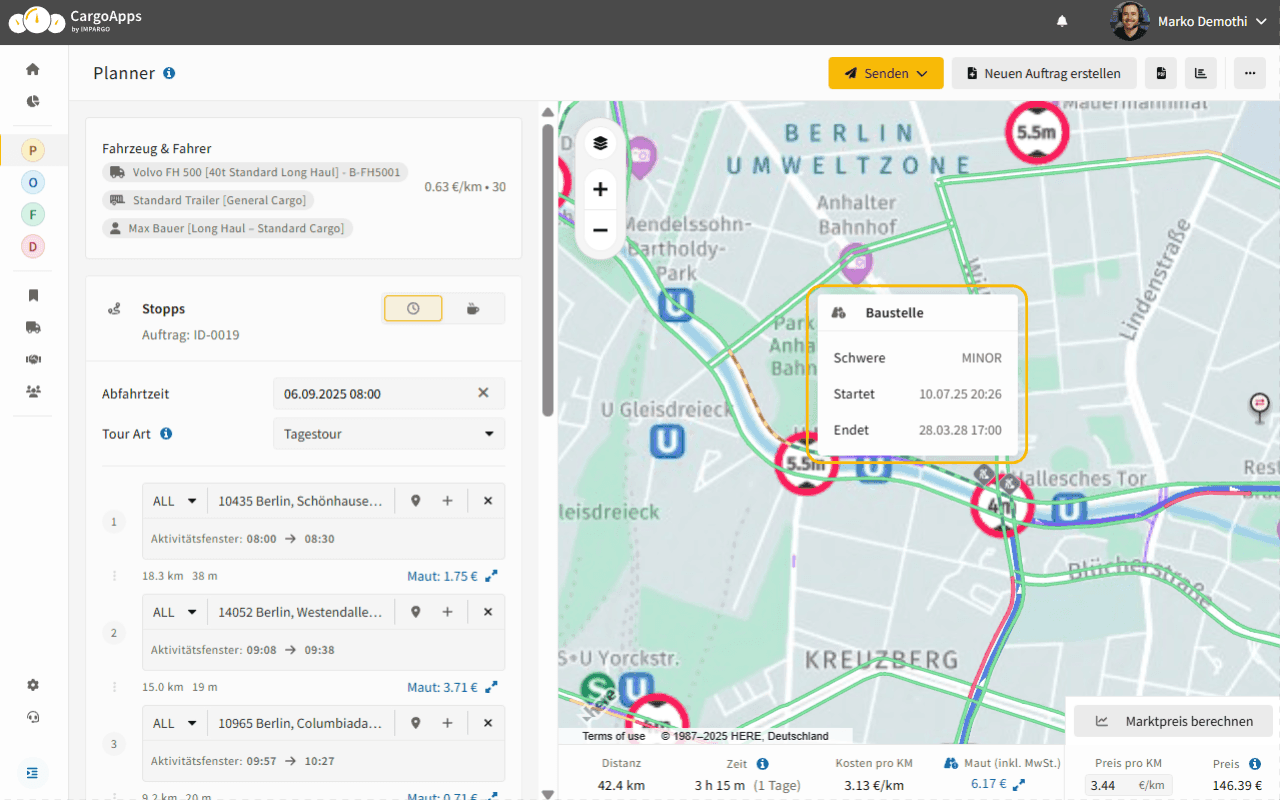Expand the Senden split button menu
The image size is (1280, 800).
point(923,73)
